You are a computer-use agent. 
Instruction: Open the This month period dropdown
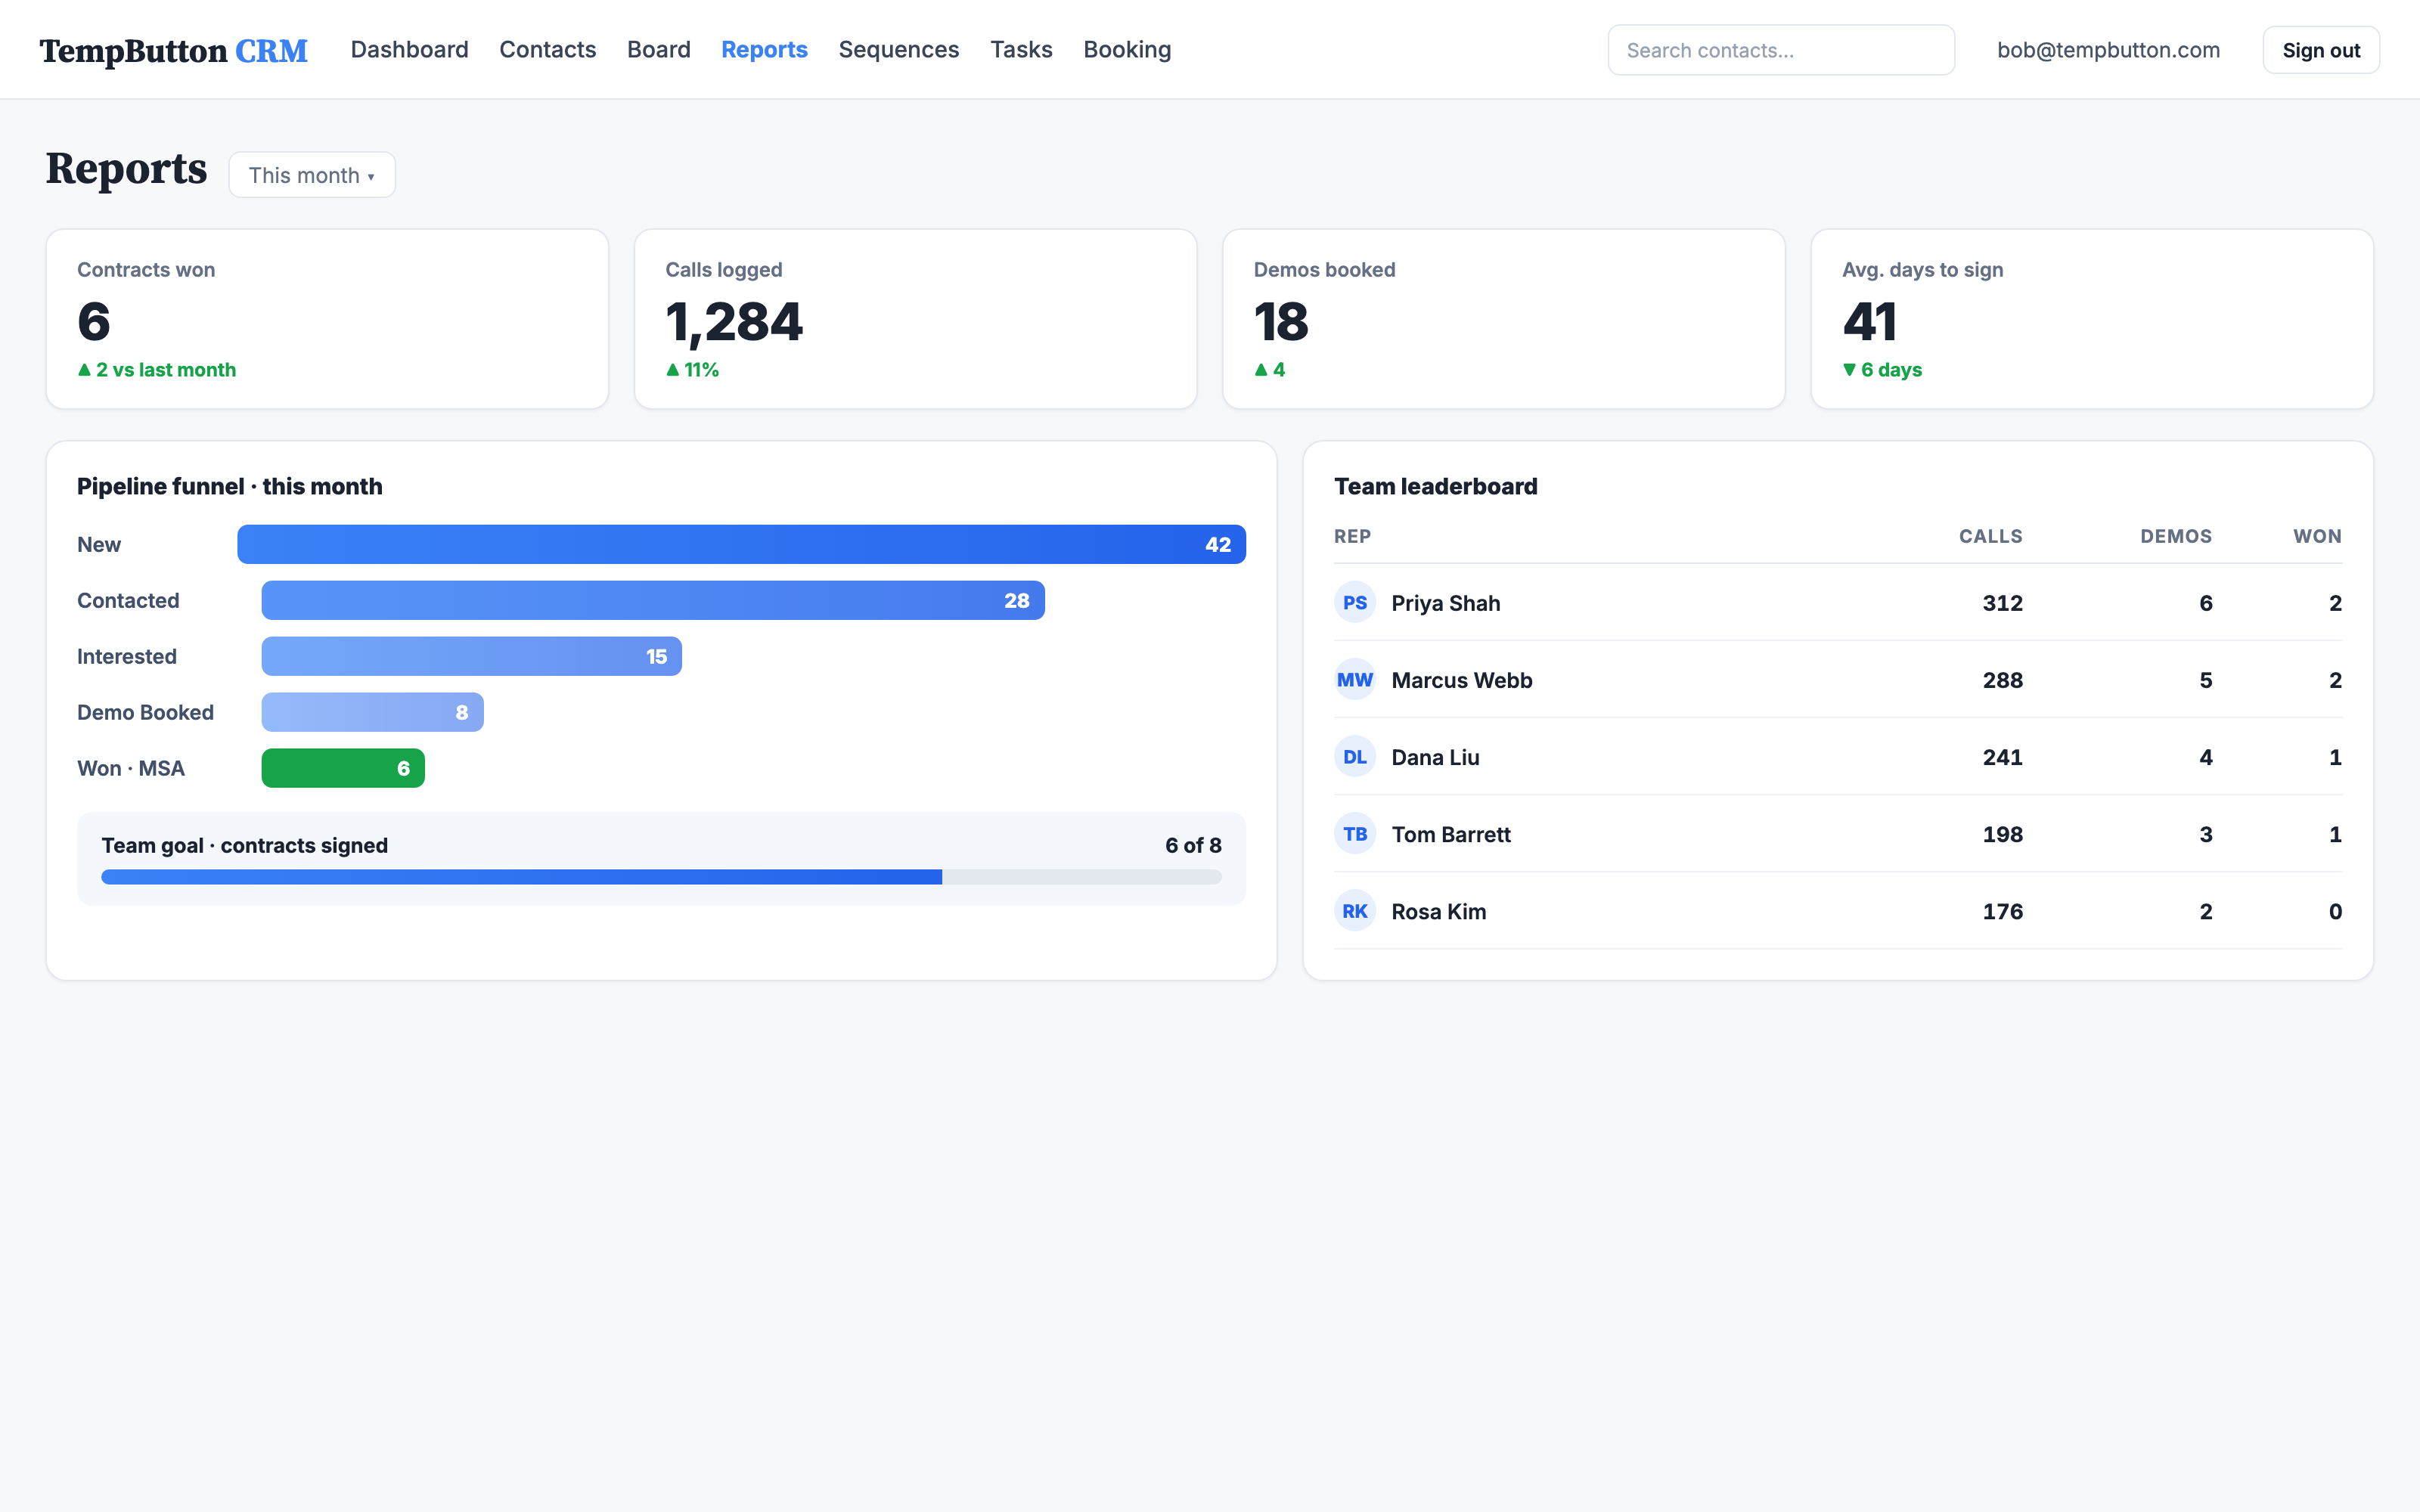312,175
